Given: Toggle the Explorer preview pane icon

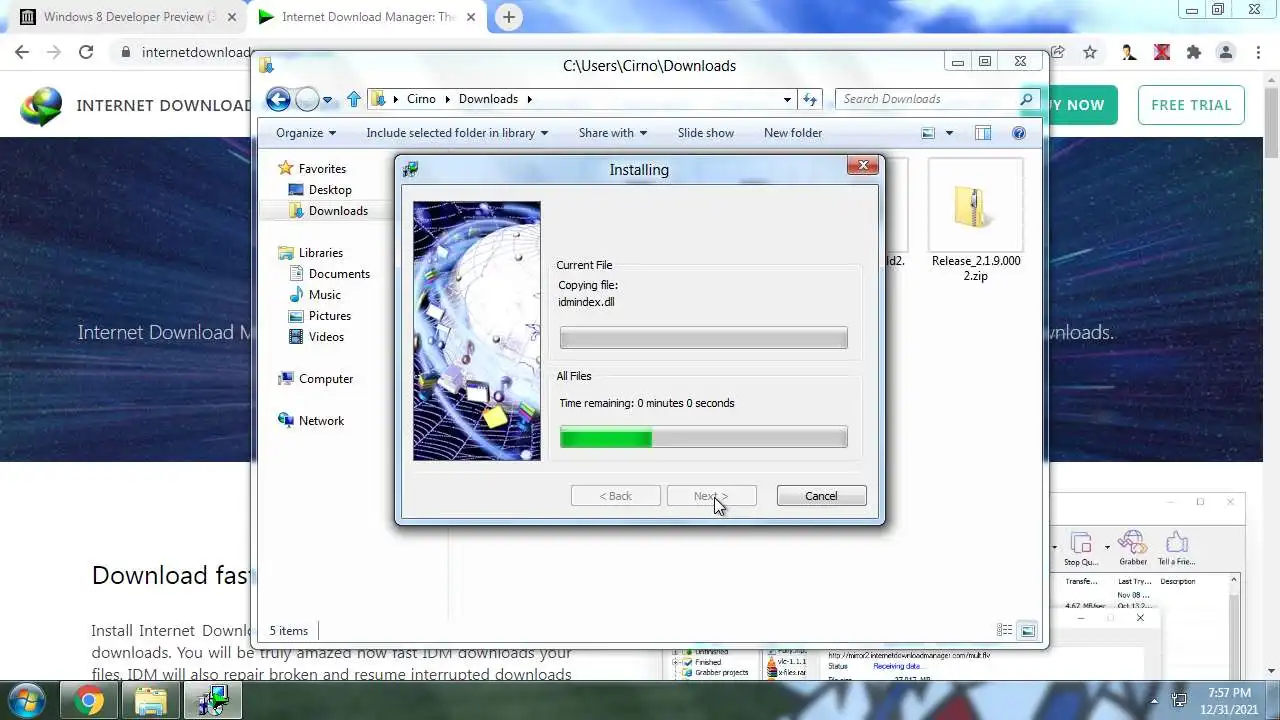Looking at the screenshot, I should 983,133.
